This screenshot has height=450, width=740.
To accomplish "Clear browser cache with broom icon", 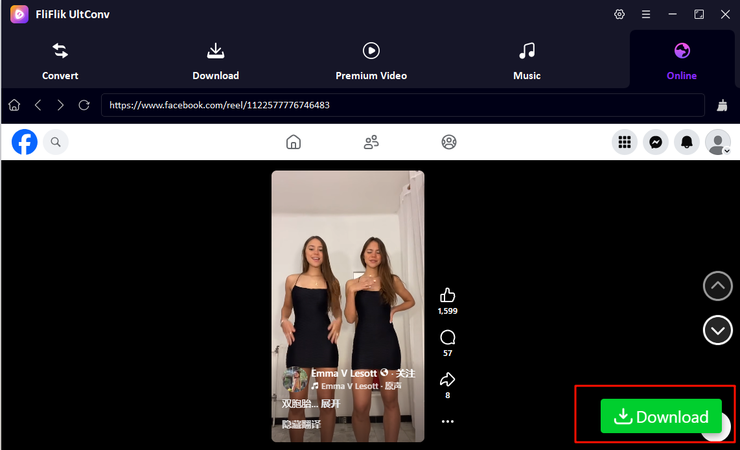I will click(722, 105).
